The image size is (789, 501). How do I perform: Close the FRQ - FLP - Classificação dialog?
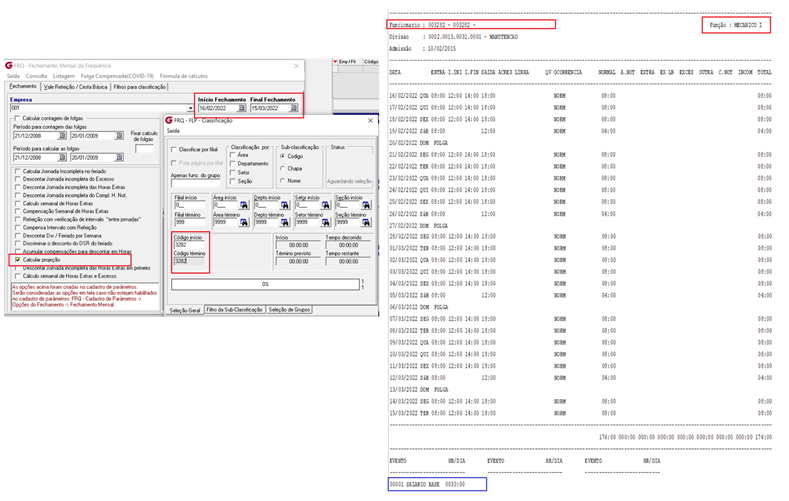click(x=370, y=121)
